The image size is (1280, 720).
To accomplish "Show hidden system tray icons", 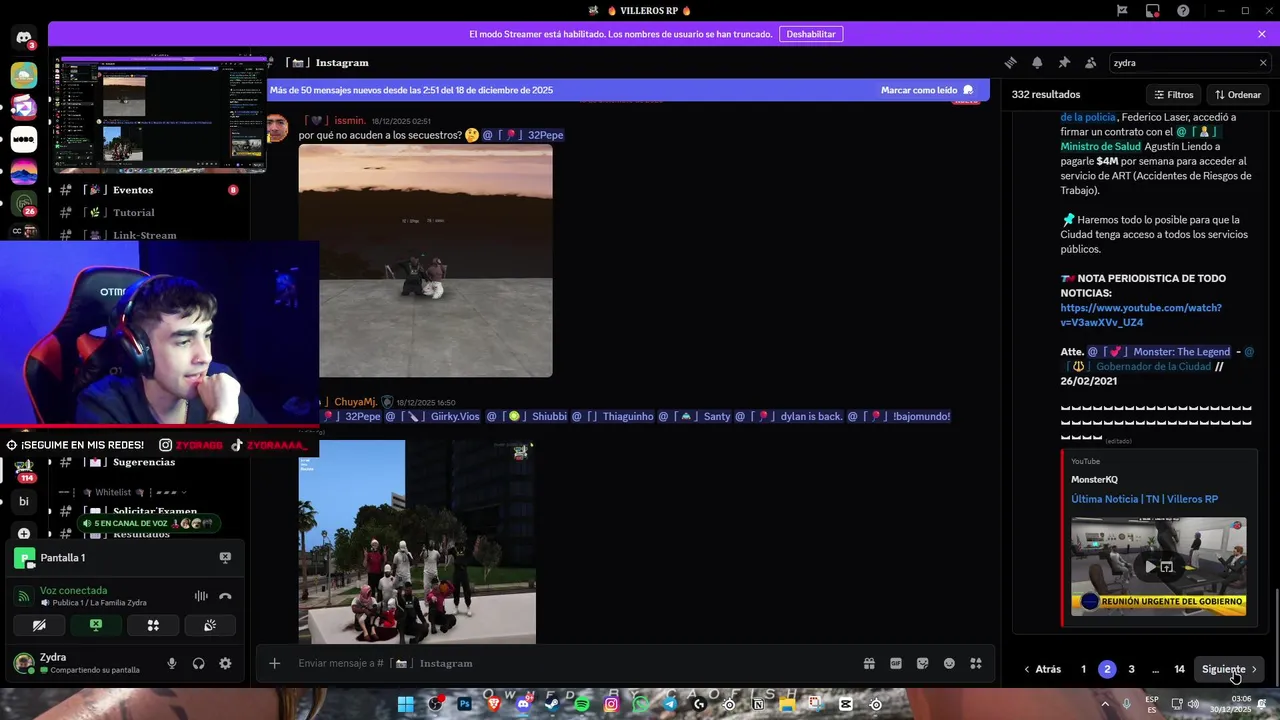I will [x=1107, y=704].
